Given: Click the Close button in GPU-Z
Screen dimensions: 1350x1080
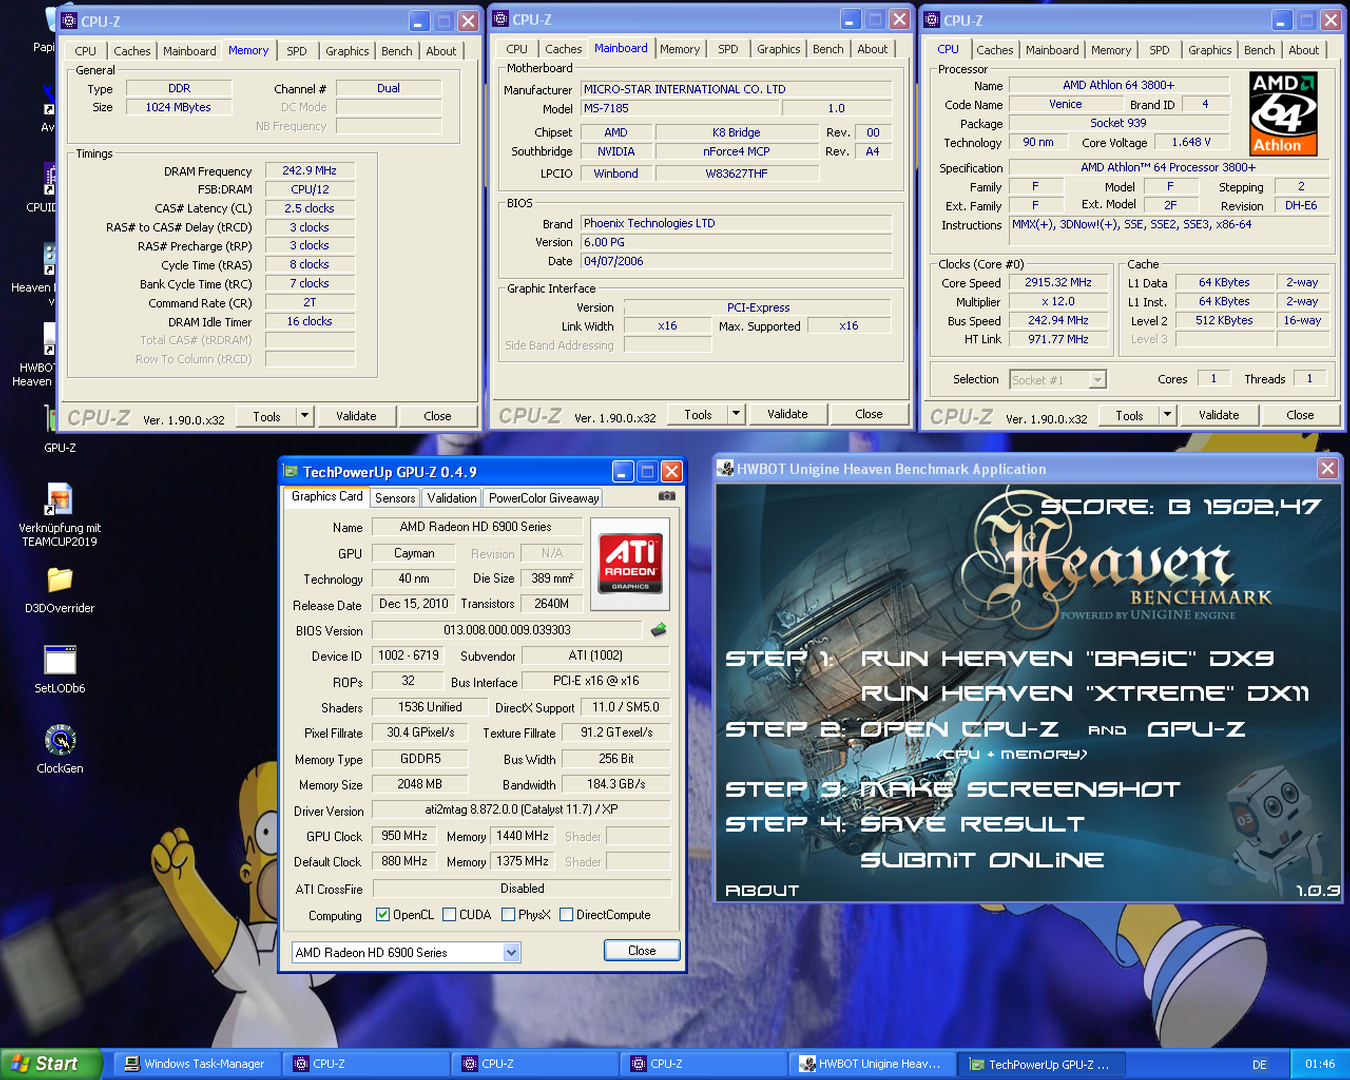Looking at the screenshot, I should [x=642, y=951].
